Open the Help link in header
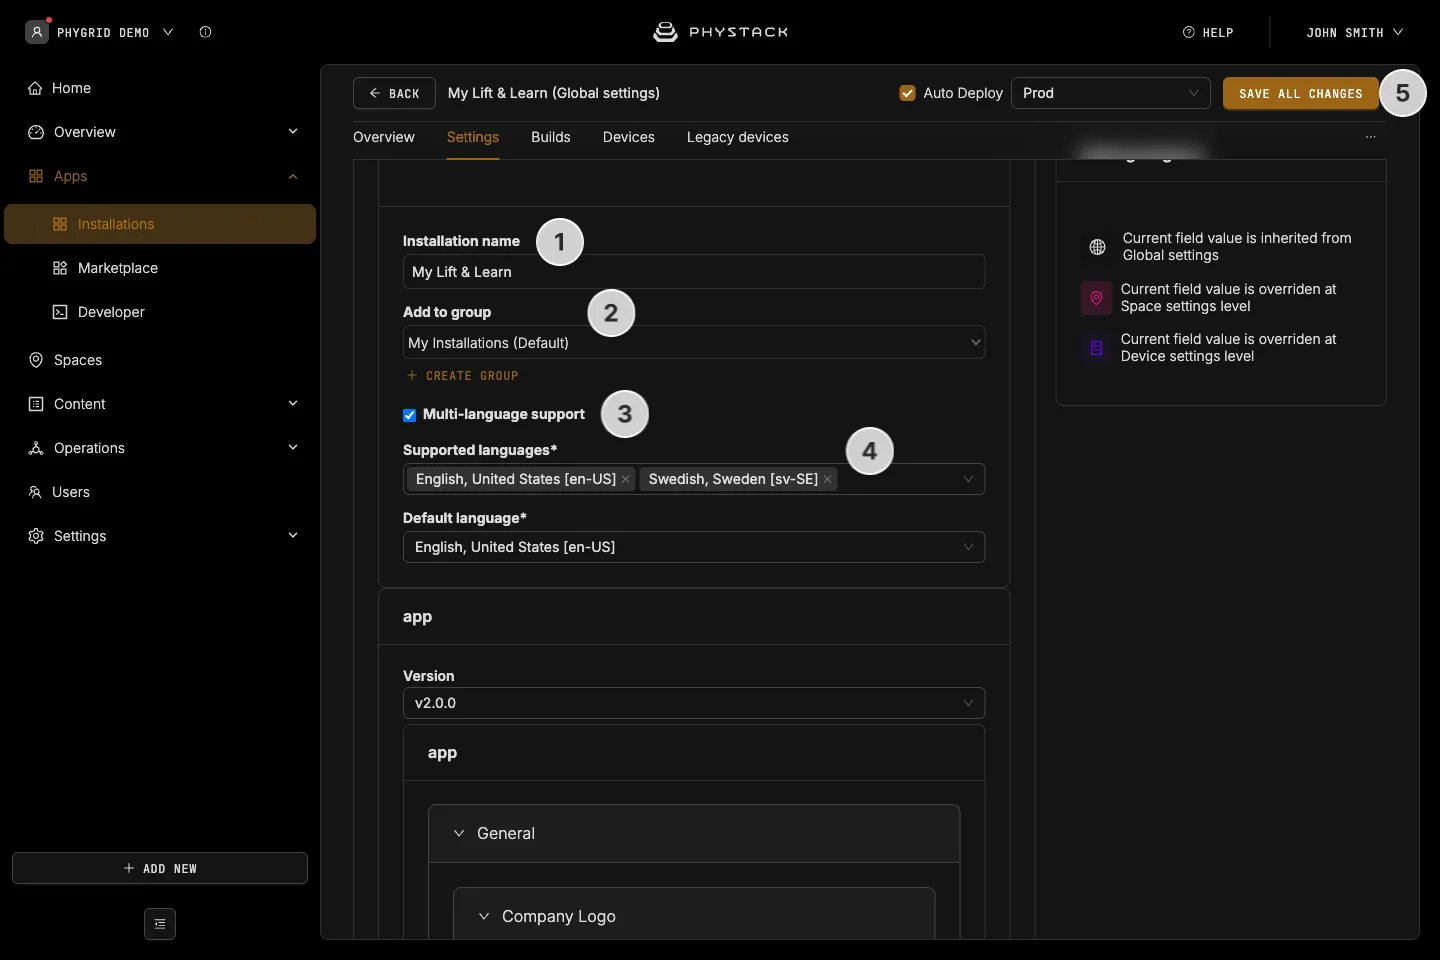The image size is (1440, 960). coord(1208,32)
